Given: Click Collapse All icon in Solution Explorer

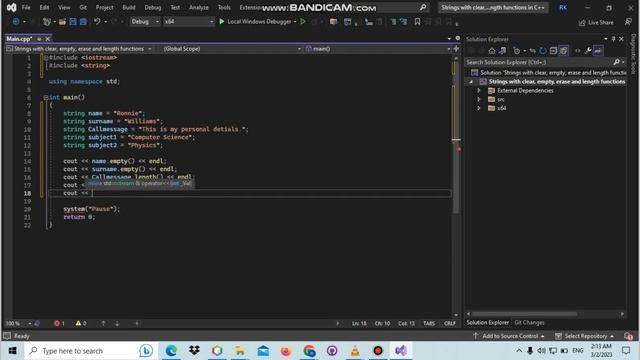Looking at the screenshot, I should coord(553,51).
